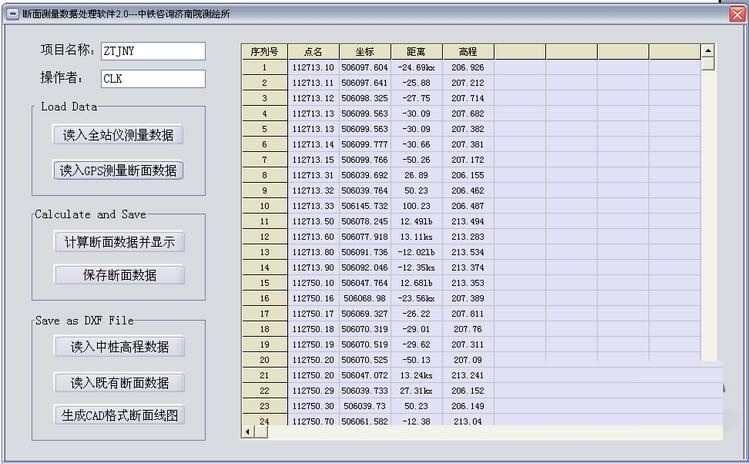This screenshot has height=464, width=749.
Task: Select the 序列号 column header
Action: [264, 52]
